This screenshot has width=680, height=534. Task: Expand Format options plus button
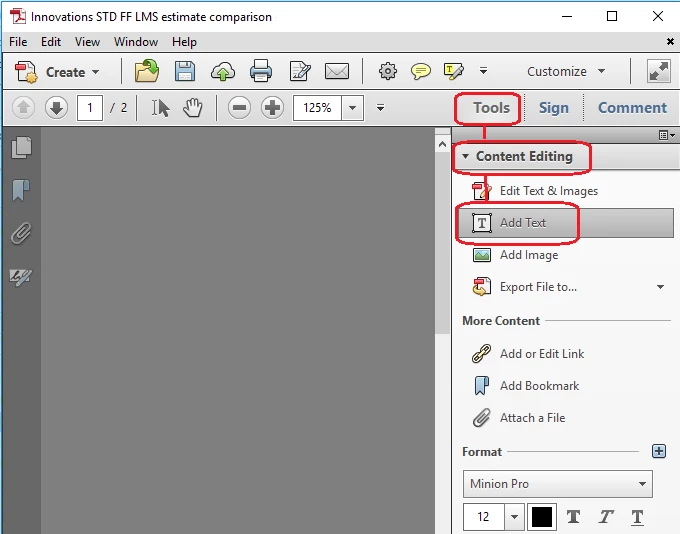click(659, 451)
